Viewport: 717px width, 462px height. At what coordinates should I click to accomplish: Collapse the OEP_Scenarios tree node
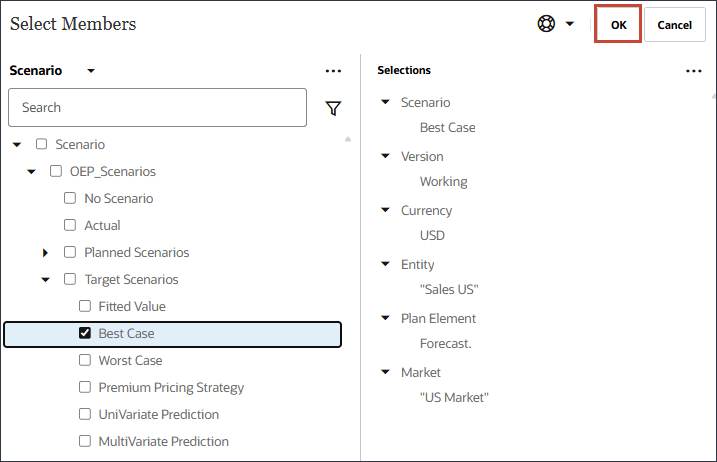[x=31, y=171]
